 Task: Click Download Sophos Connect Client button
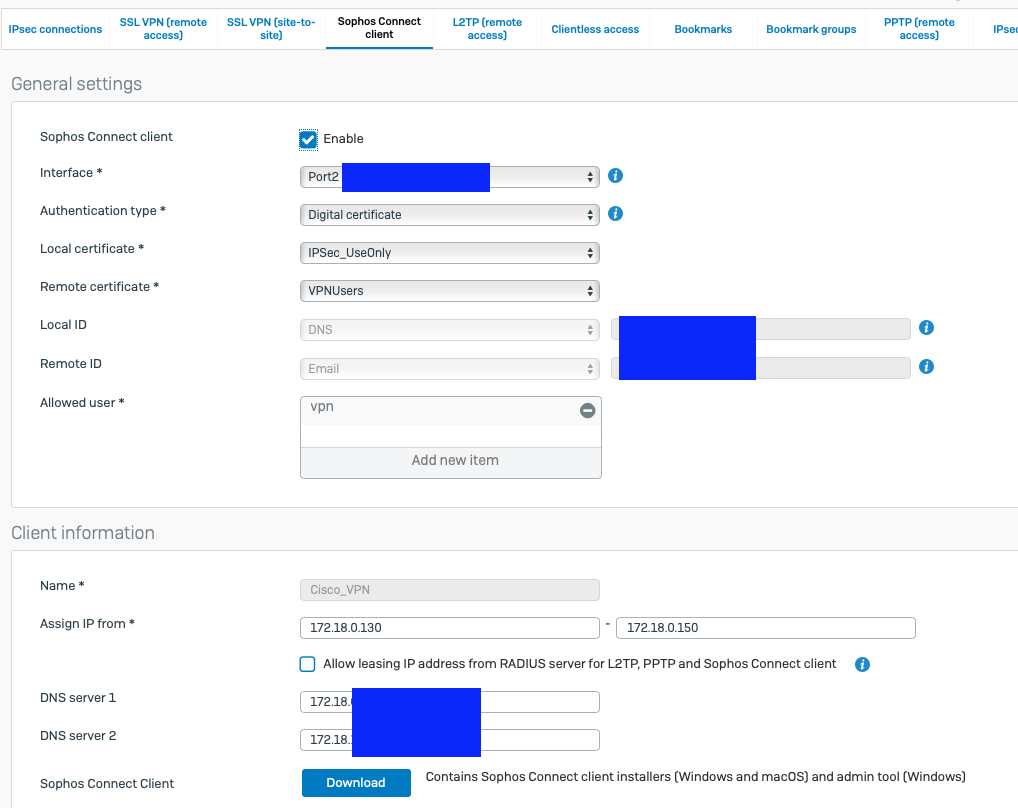tap(356, 783)
